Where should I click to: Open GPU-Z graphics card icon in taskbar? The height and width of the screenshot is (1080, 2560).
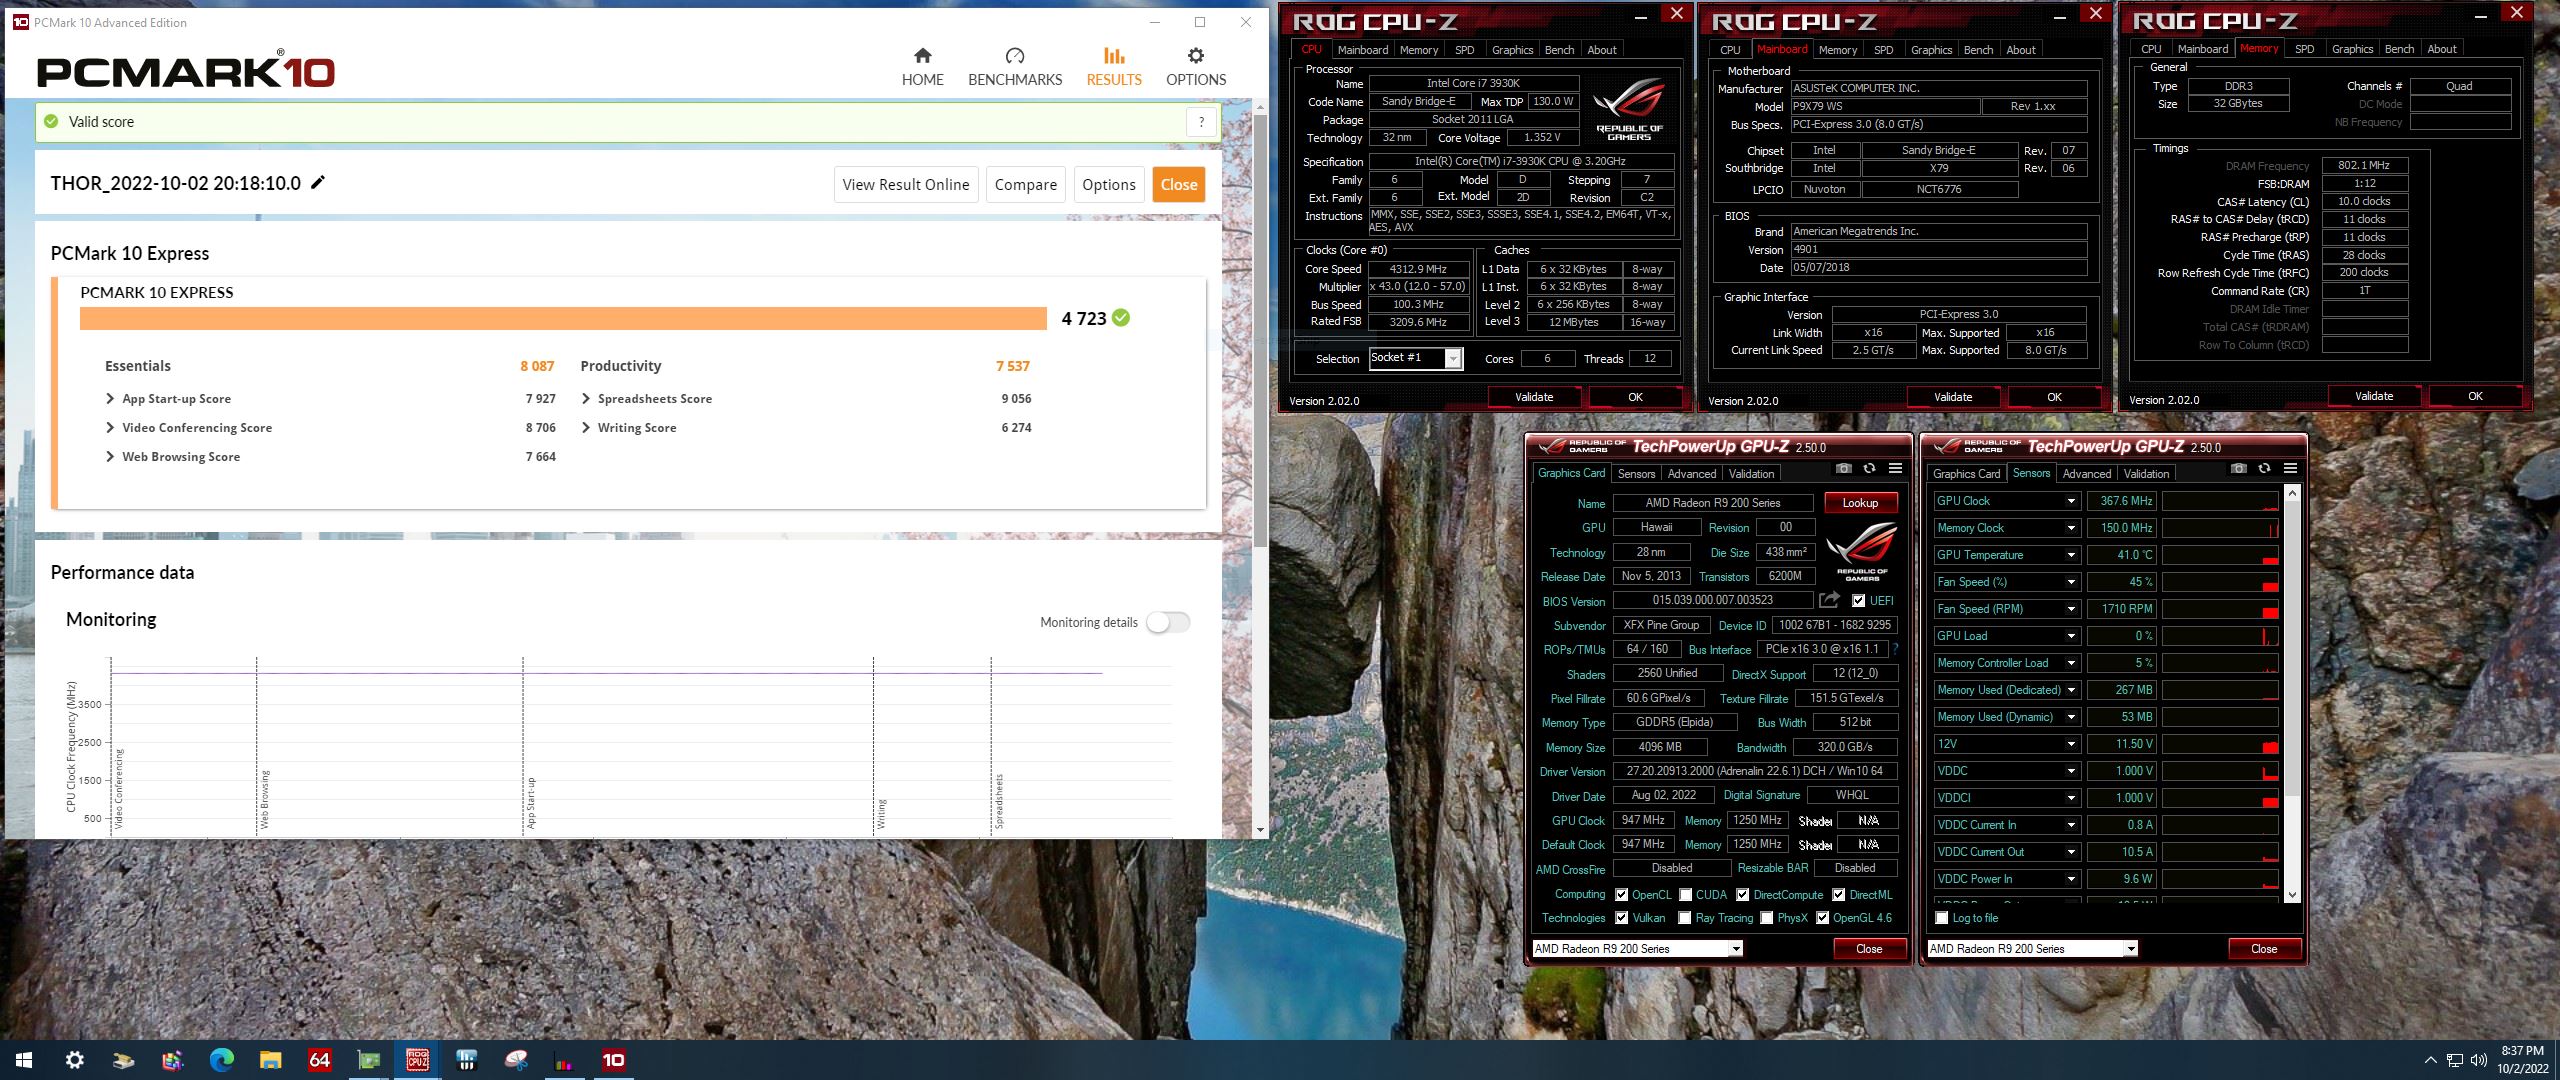point(369,1060)
